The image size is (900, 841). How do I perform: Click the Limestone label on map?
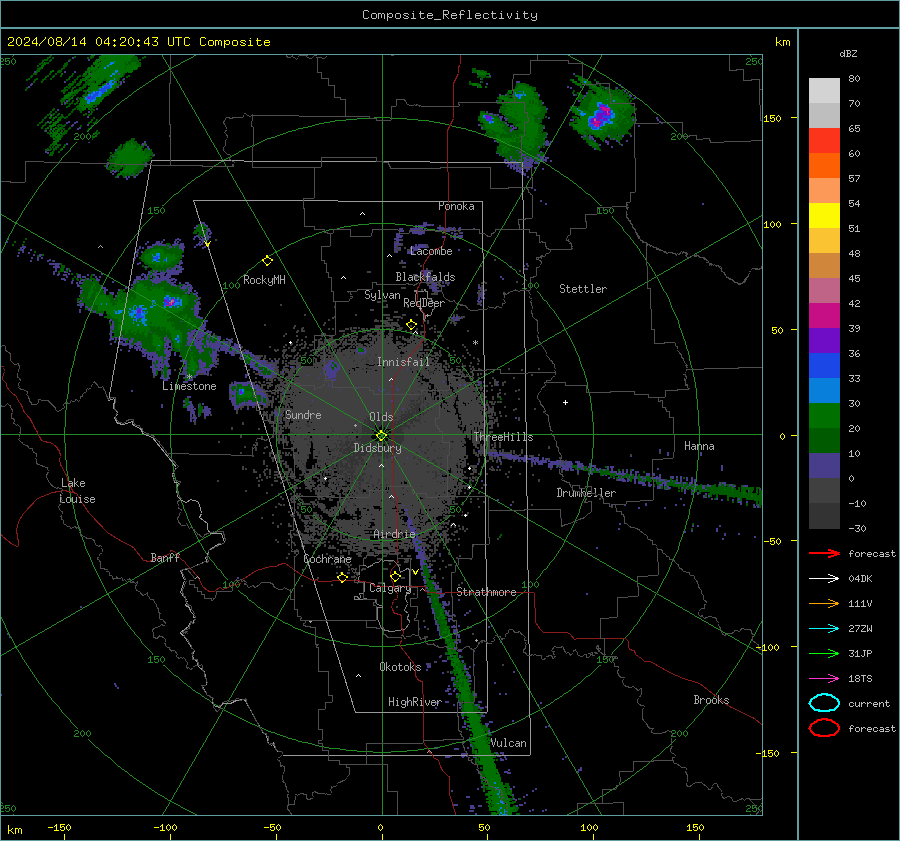pyautogui.click(x=189, y=386)
